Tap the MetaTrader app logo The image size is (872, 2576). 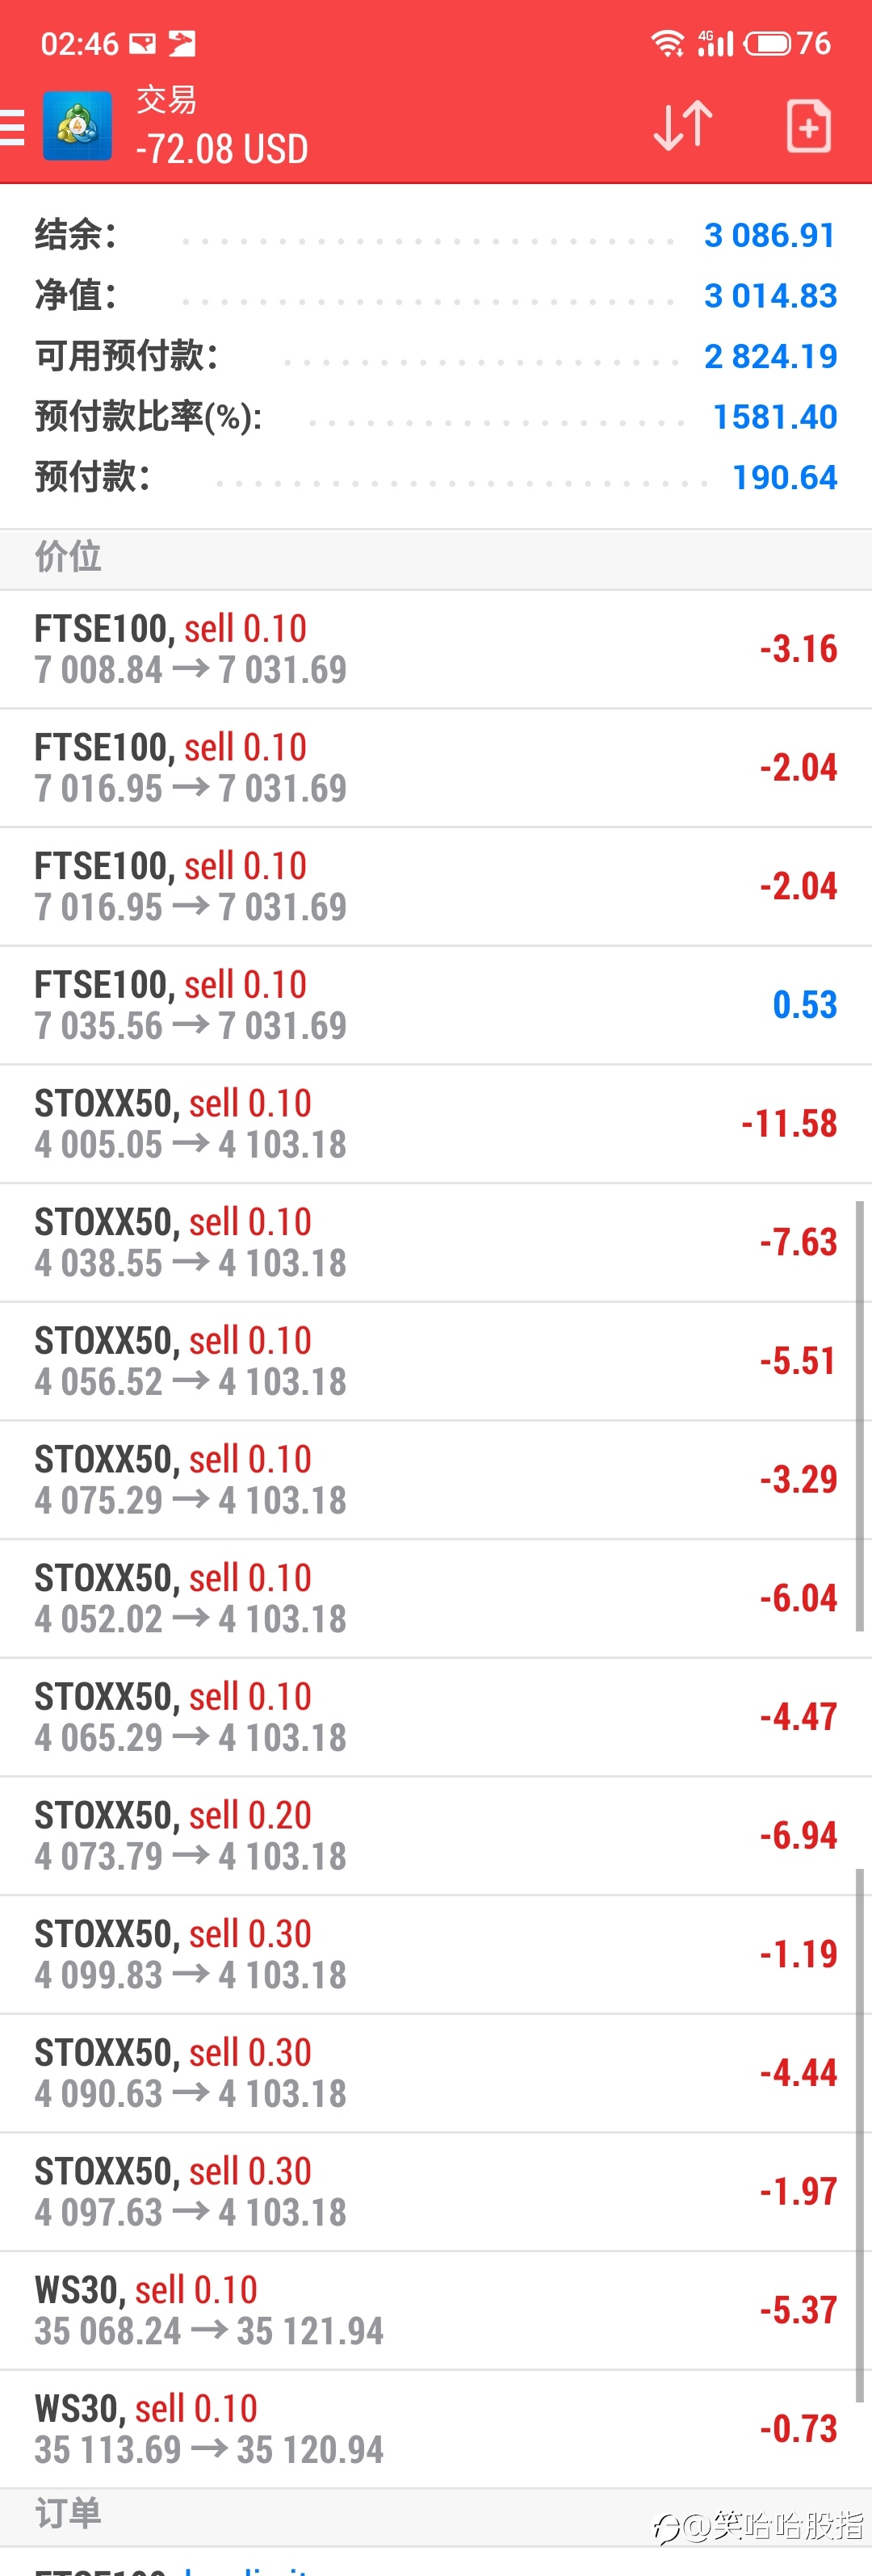(77, 126)
